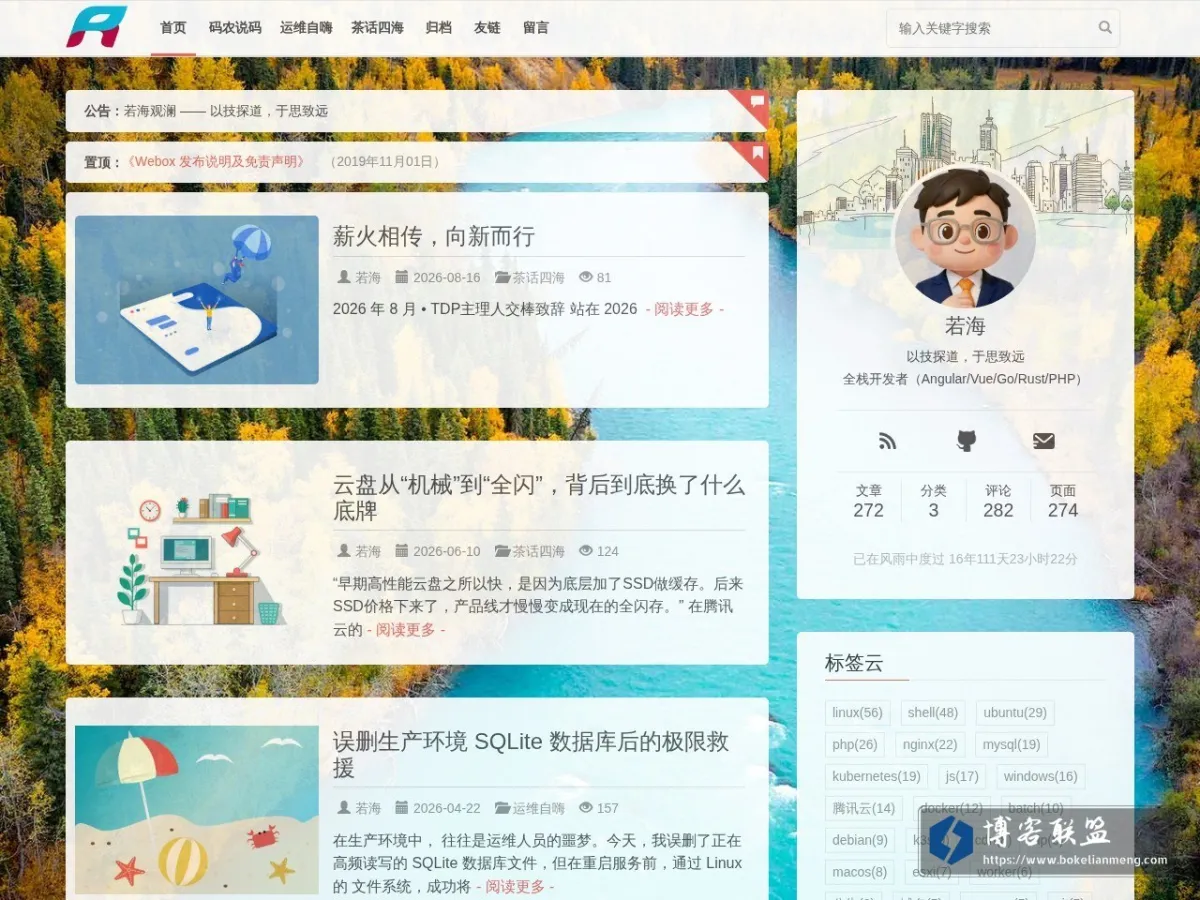Open the 留言 guestbook menu
The image size is (1200, 900).
point(536,28)
